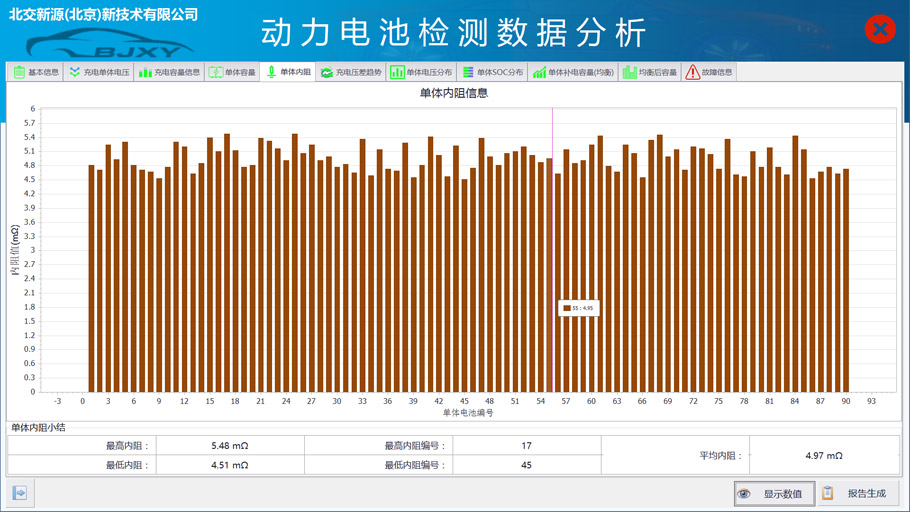Screen dimensions: 910x512
Task: Click the 单体补电容量(均衡) trend icon
Action: click(539, 72)
